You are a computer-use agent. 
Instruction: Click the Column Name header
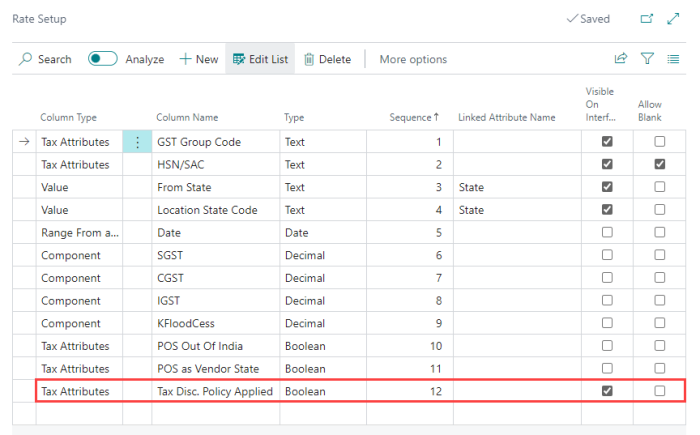187,117
